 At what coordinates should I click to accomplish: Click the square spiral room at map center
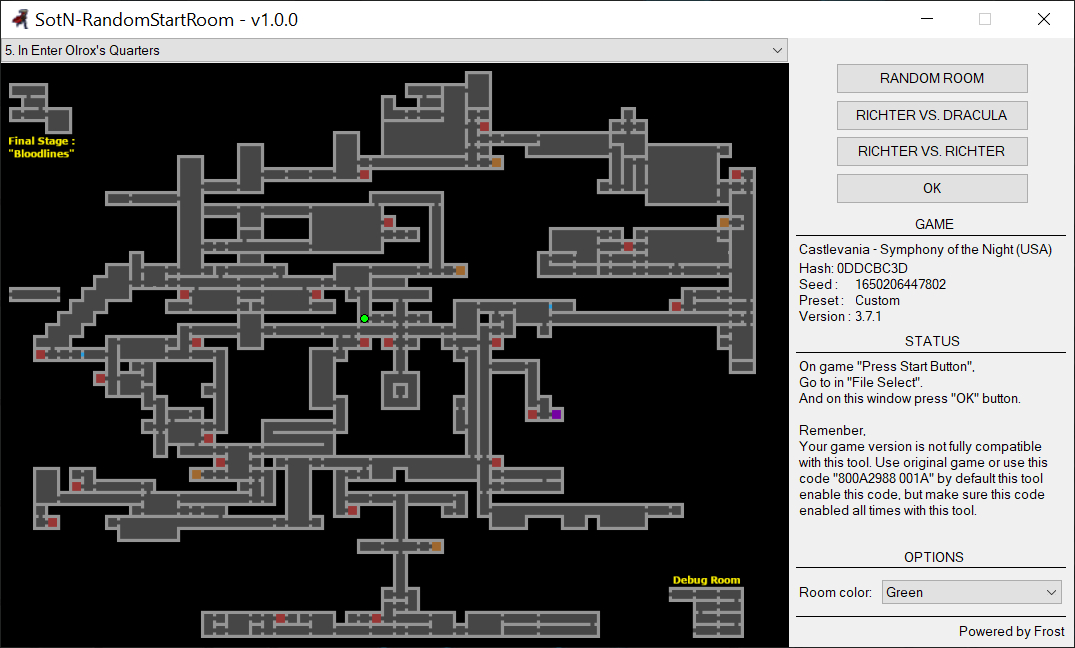400,391
